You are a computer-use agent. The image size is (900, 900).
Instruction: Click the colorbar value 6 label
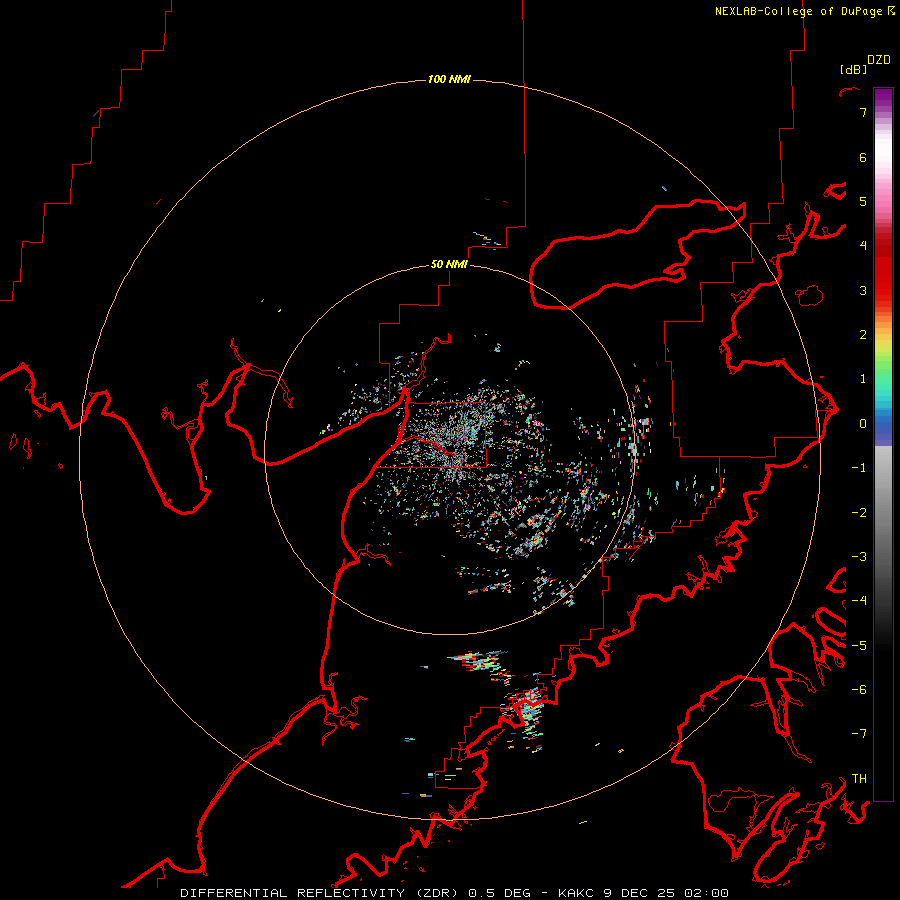point(863,157)
